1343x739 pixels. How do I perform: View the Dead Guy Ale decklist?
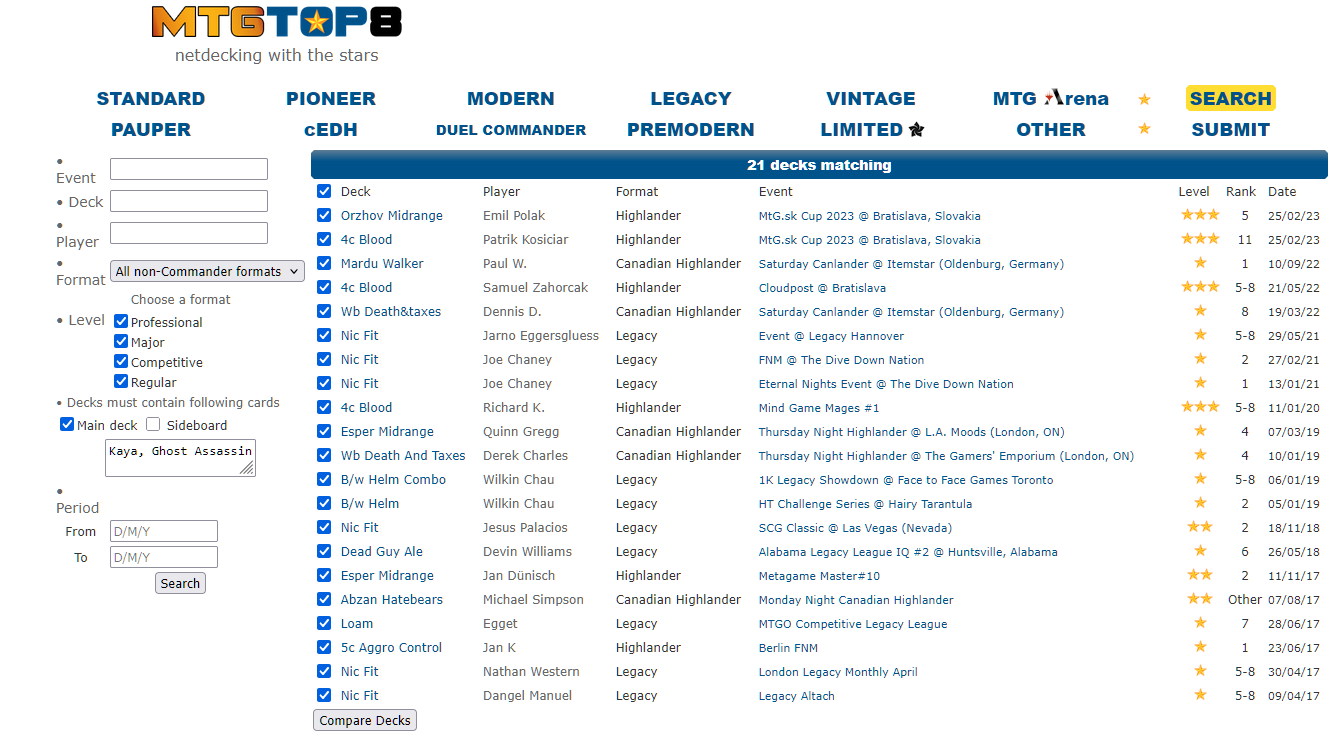click(x=382, y=552)
